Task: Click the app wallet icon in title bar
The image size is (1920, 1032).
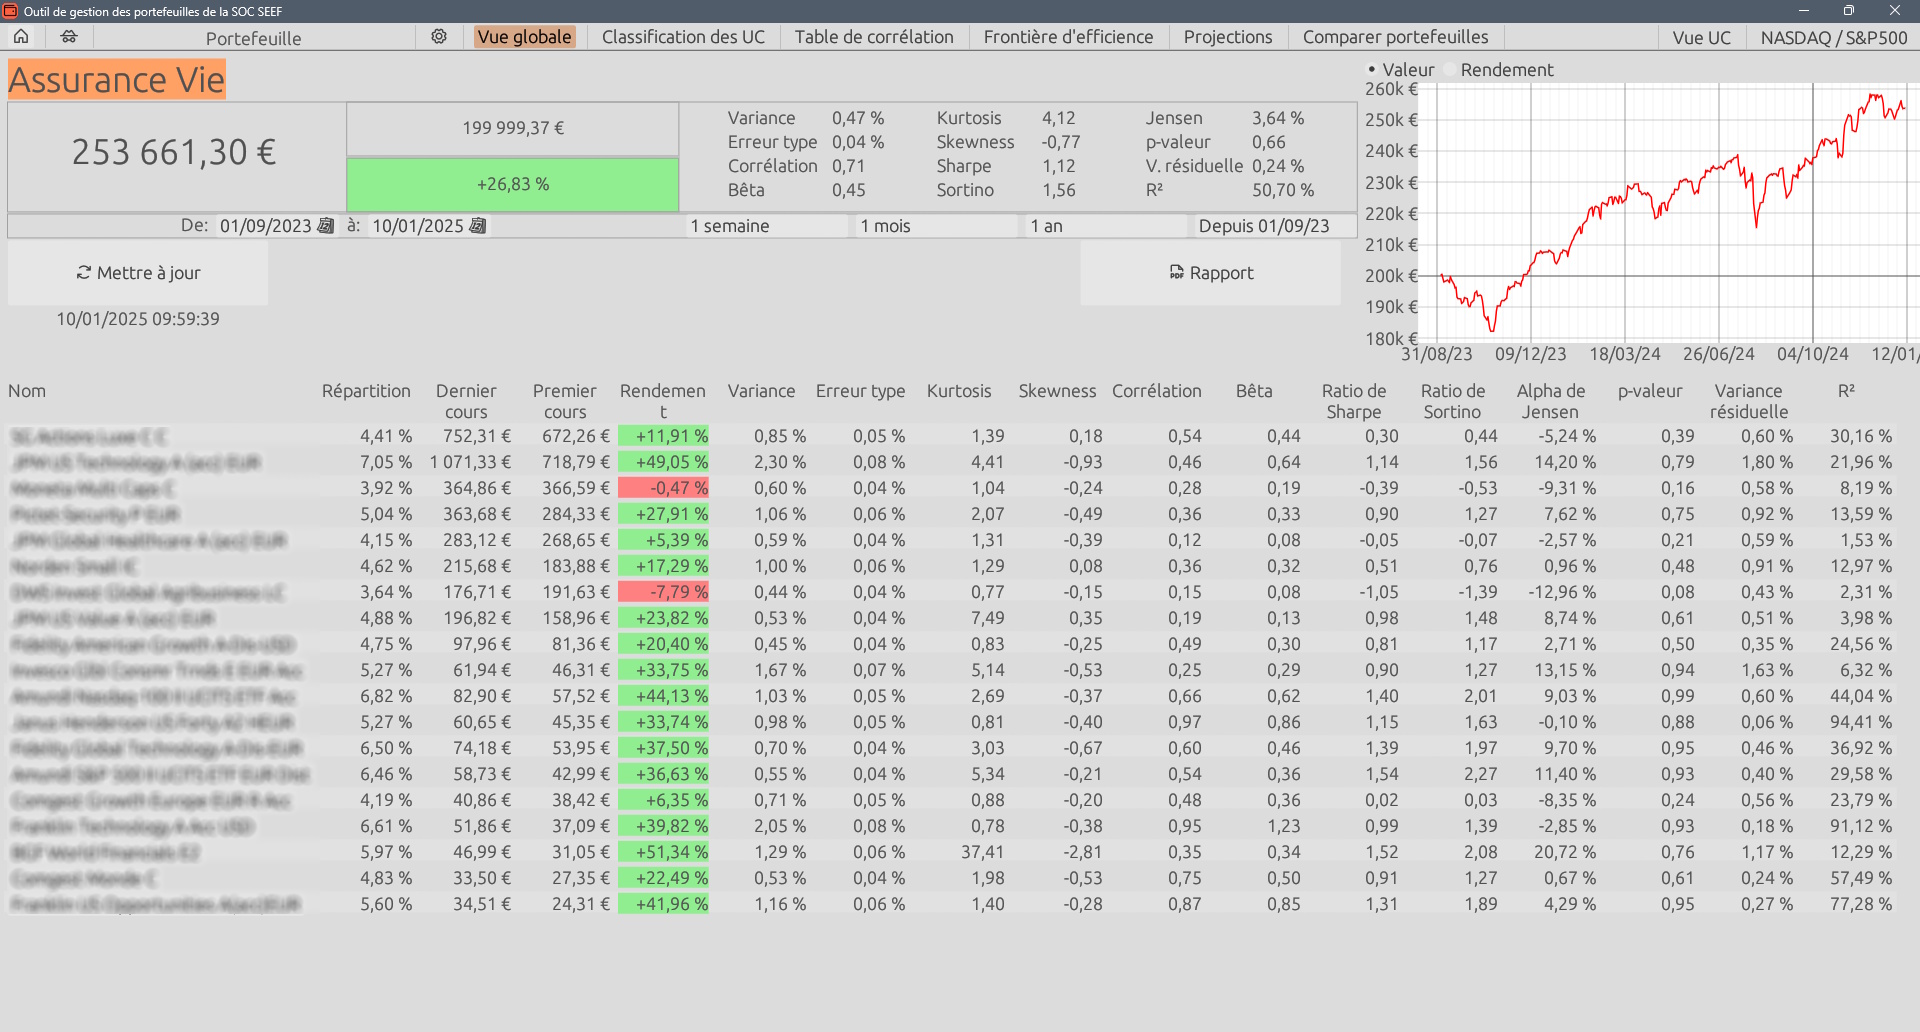Action: pos(10,11)
